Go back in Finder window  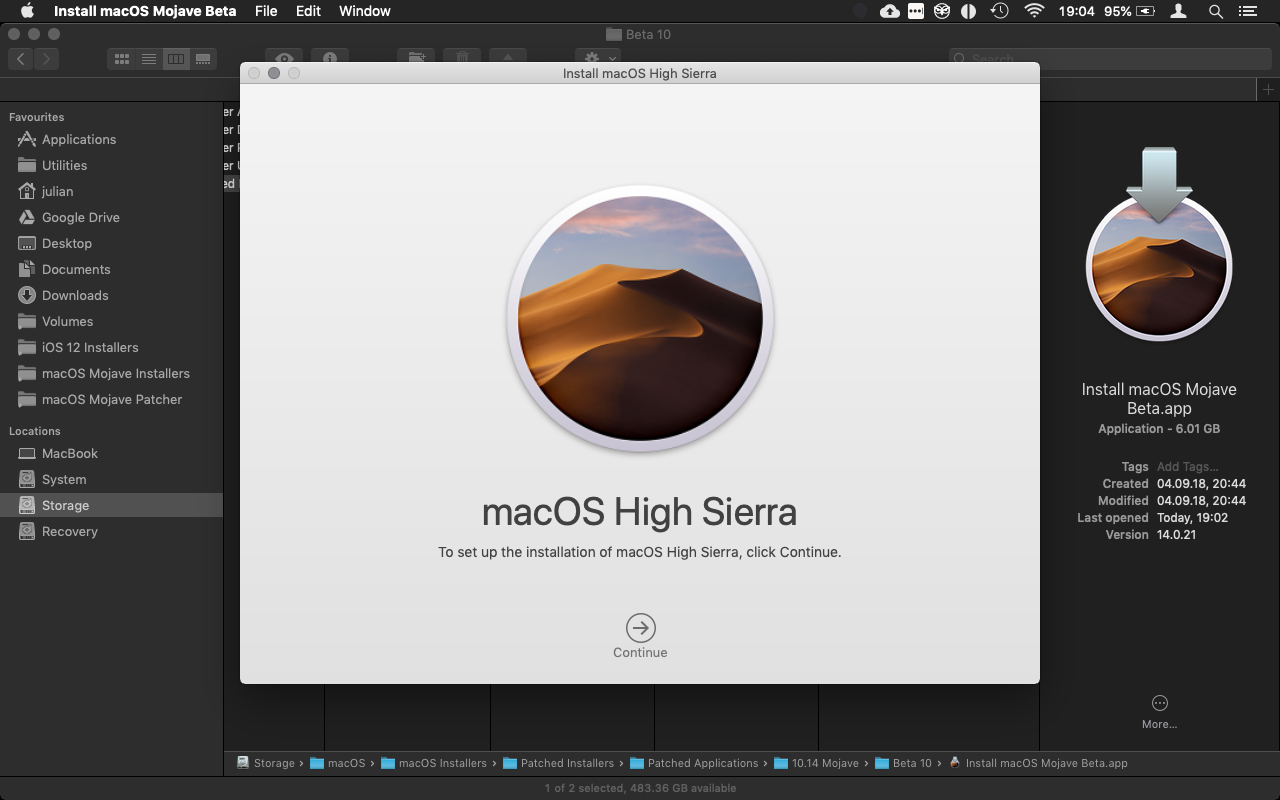pyautogui.click(x=21, y=59)
